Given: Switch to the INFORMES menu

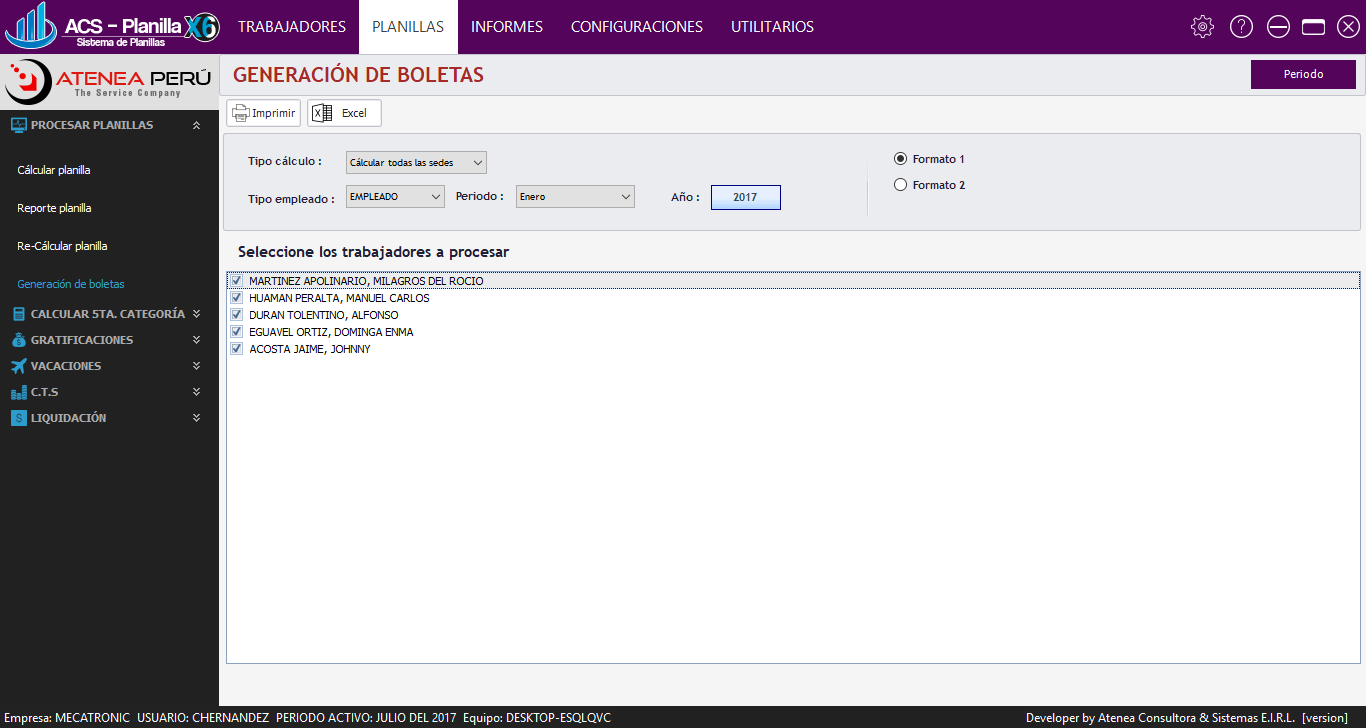Looking at the screenshot, I should tap(507, 27).
